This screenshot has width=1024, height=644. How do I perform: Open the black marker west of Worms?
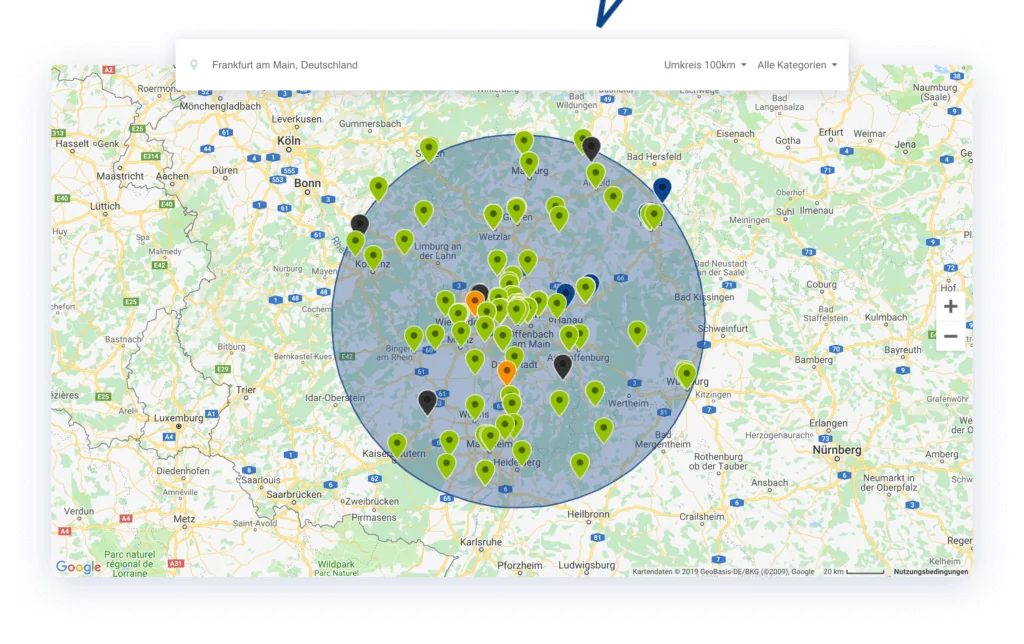427,401
